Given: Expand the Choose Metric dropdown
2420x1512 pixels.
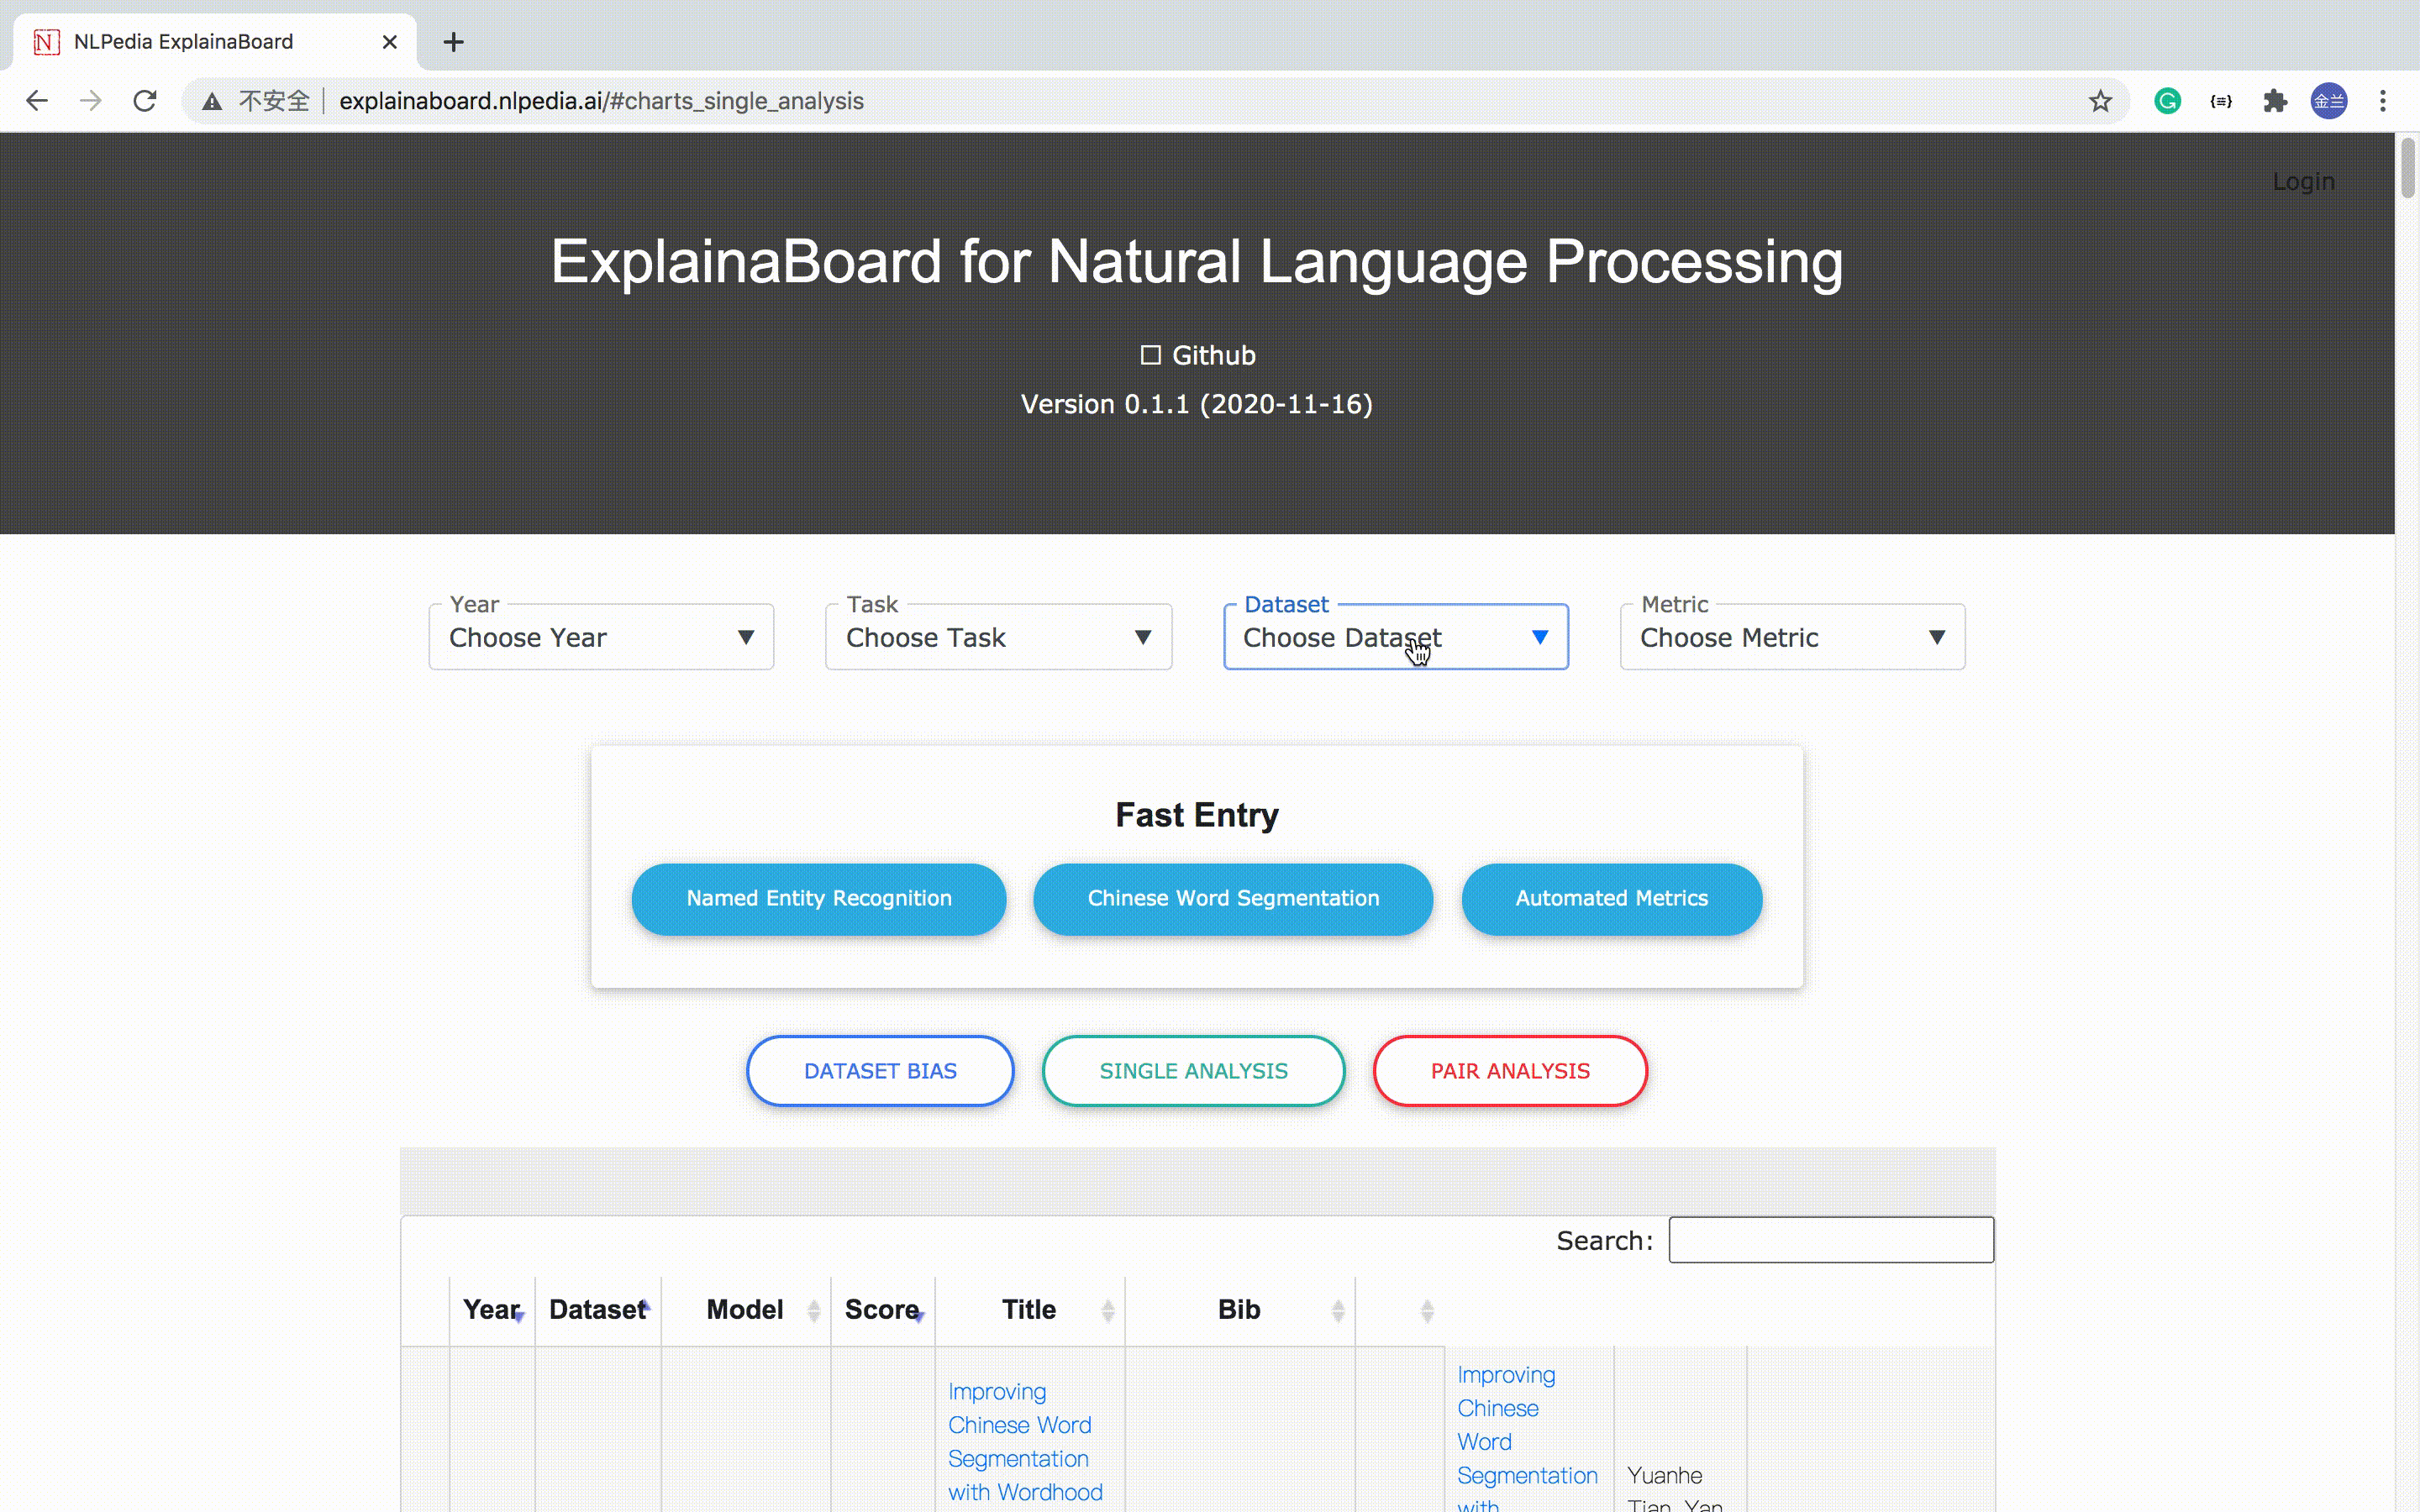Looking at the screenshot, I should click(1791, 637).
